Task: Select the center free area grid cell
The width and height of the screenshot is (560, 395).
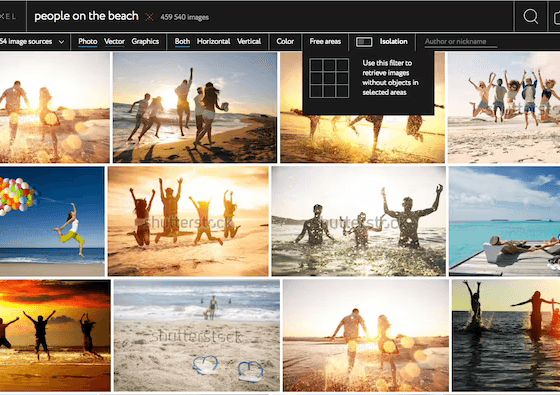Action: [x=329, y=78]
